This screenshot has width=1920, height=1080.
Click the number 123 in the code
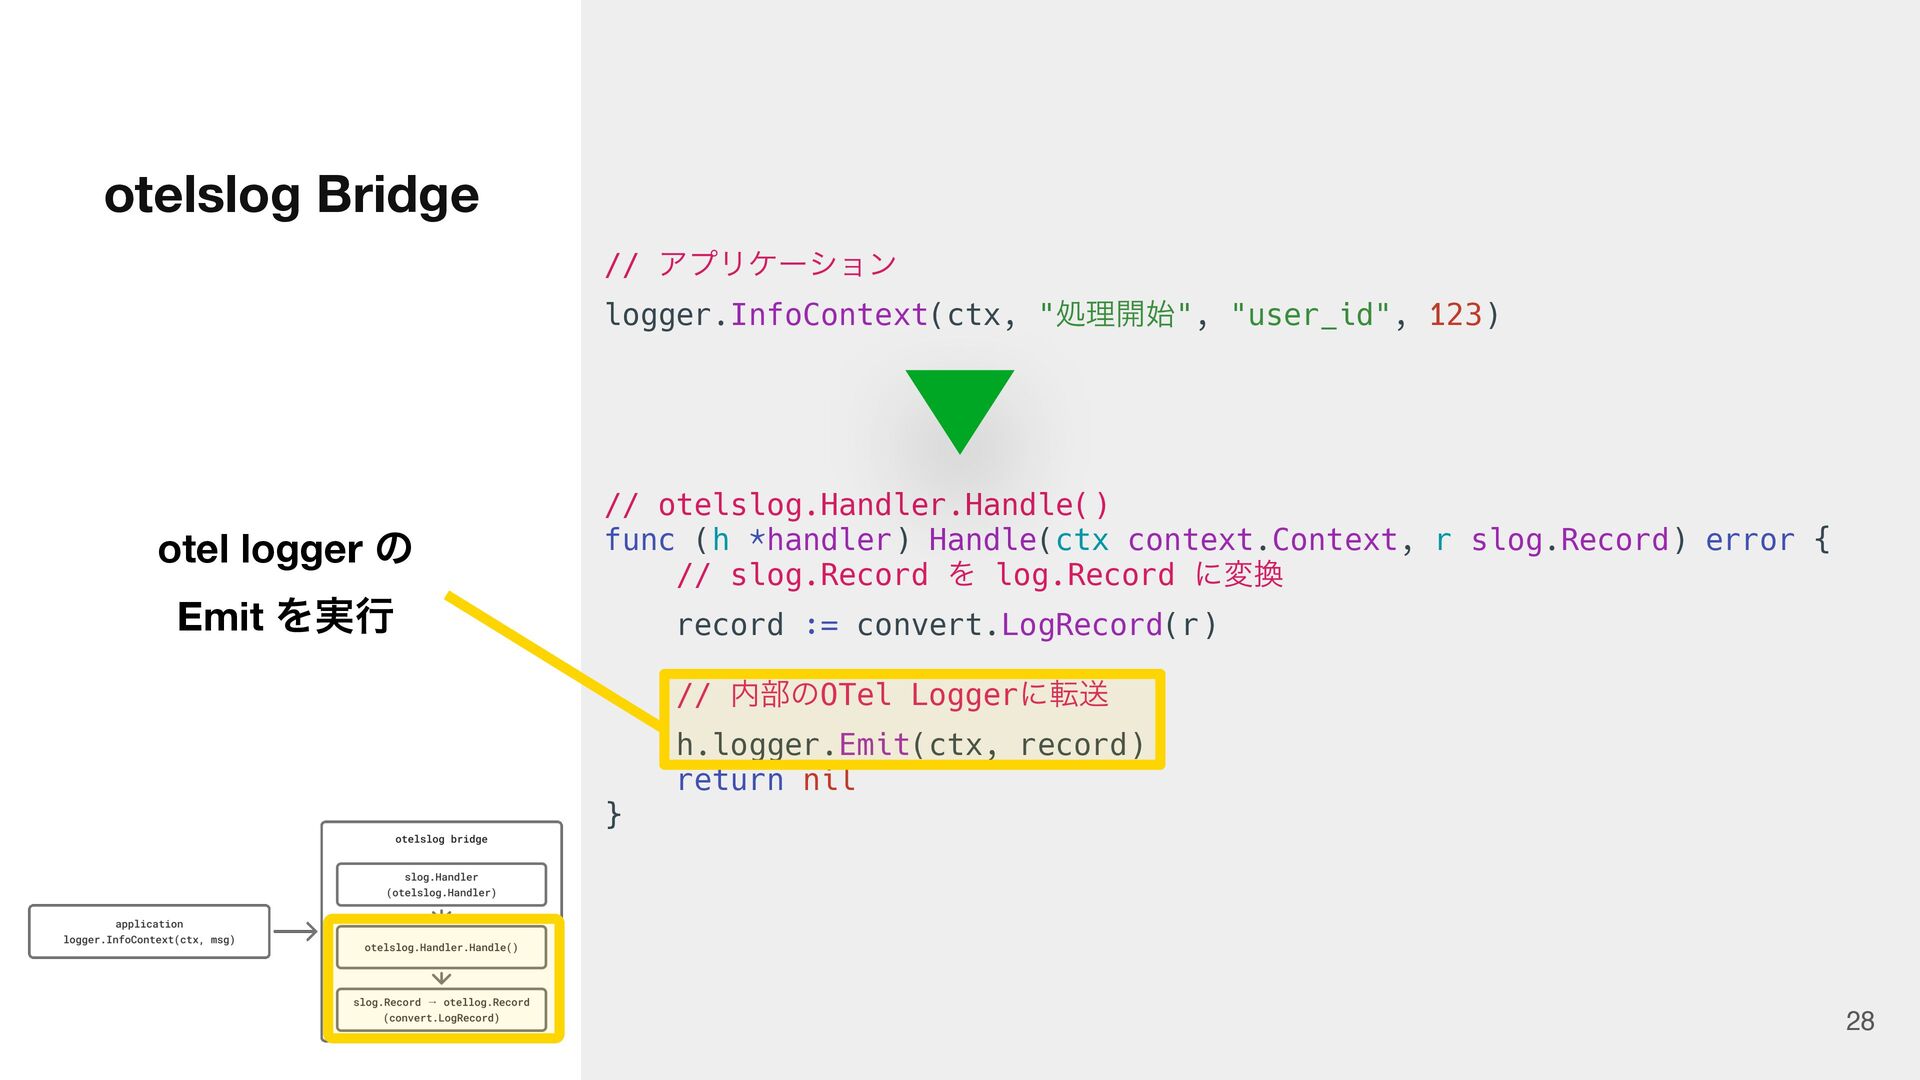tap(1455, 315)
